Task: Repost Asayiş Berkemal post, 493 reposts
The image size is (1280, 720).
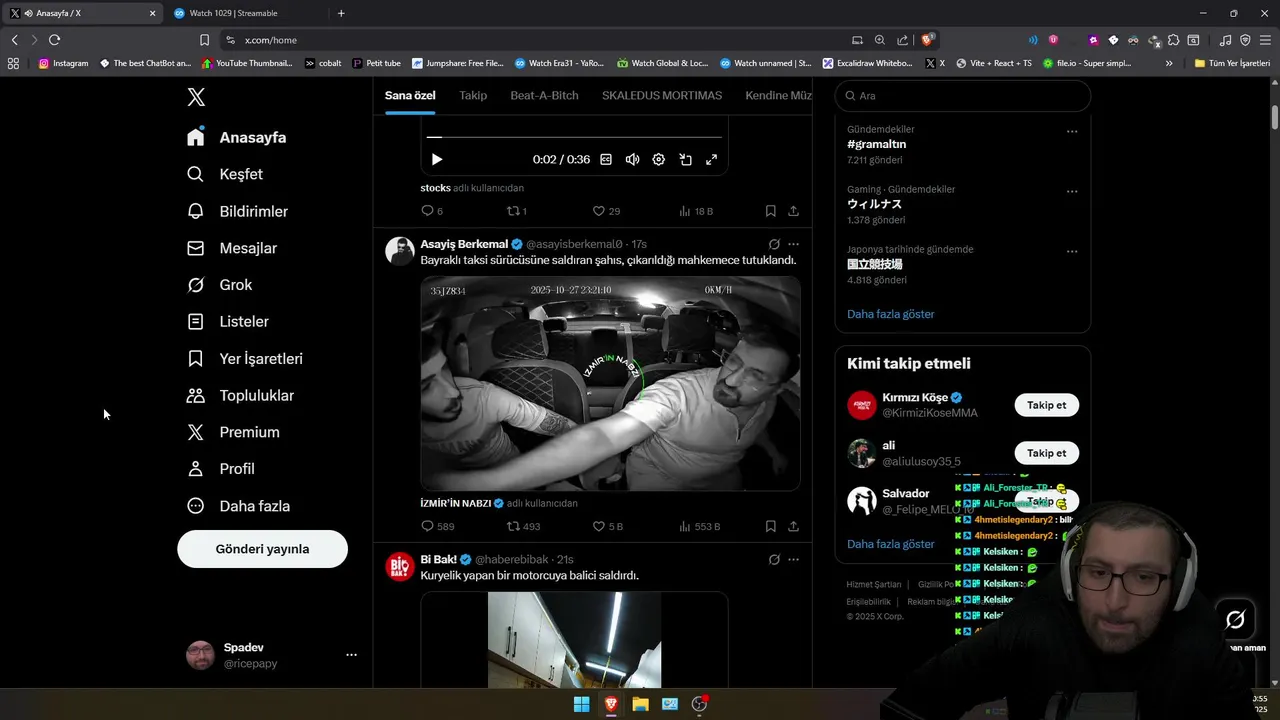Action: [x=523, y=526]
